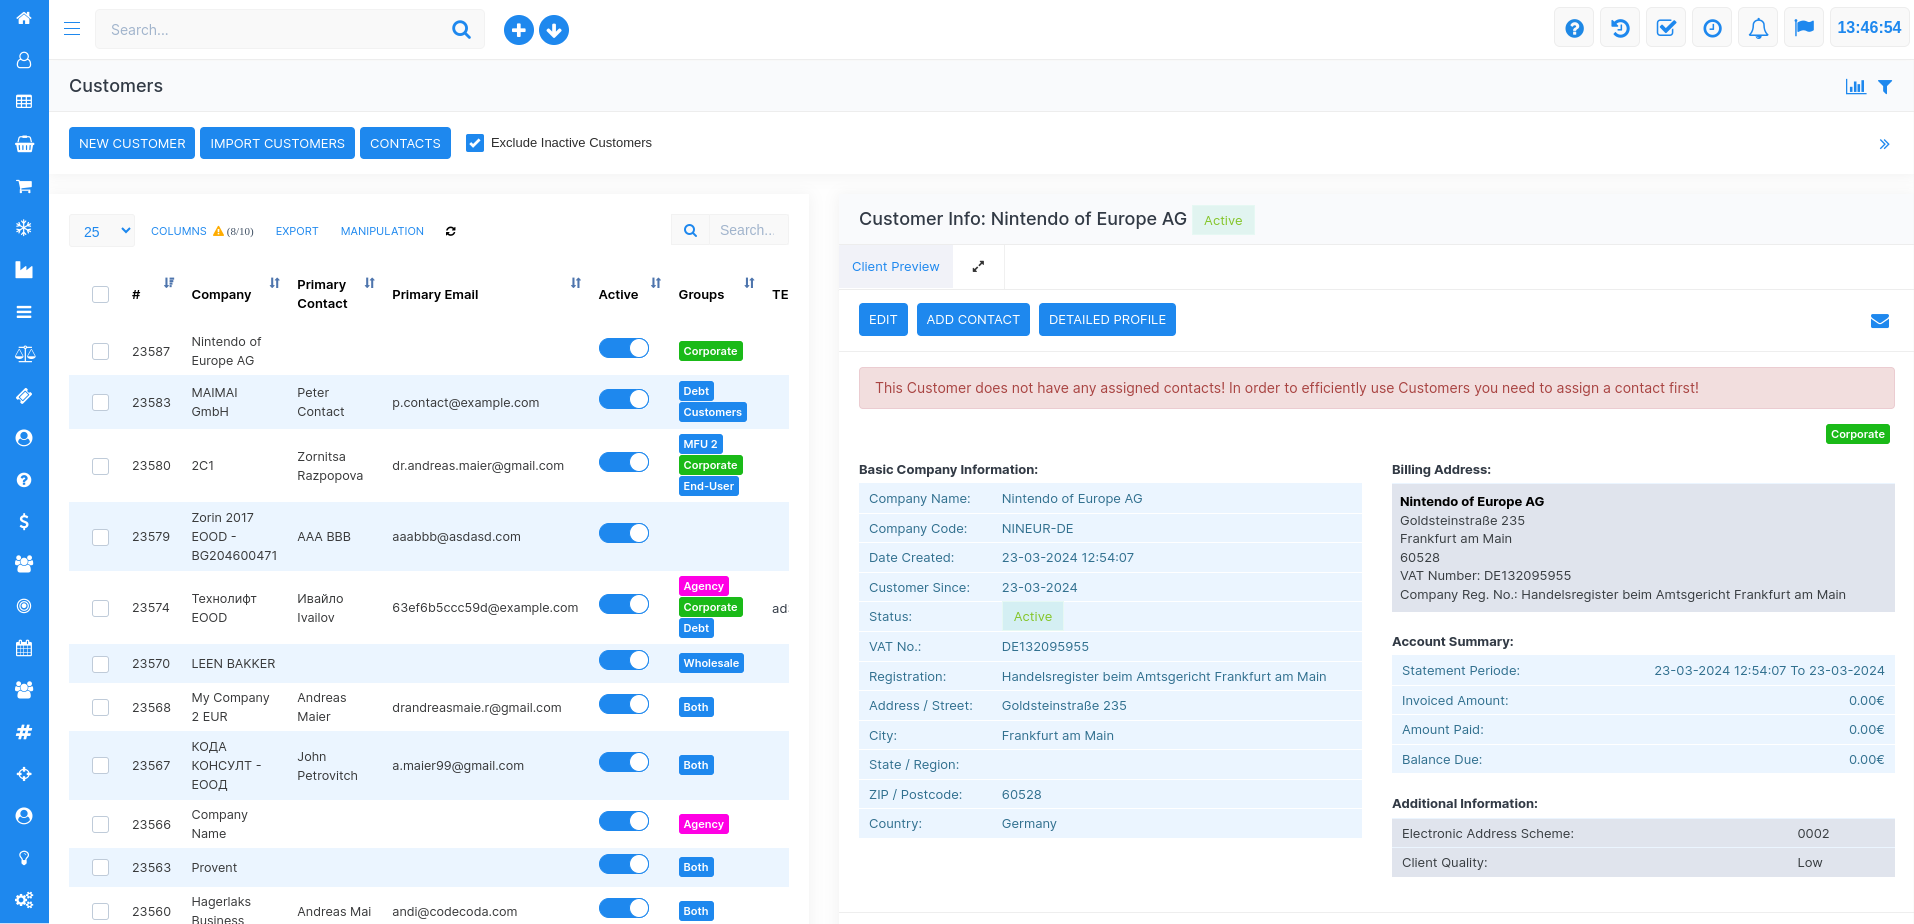Open the filter funnel icon
The image size is (1914, 924).
tap(1885, 87)
